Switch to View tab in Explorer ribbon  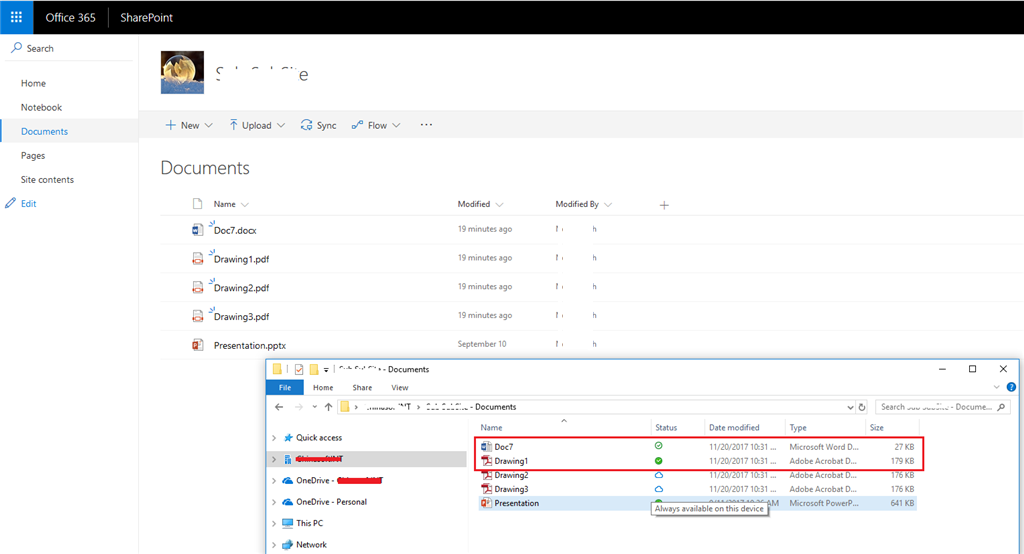point(400,387)
